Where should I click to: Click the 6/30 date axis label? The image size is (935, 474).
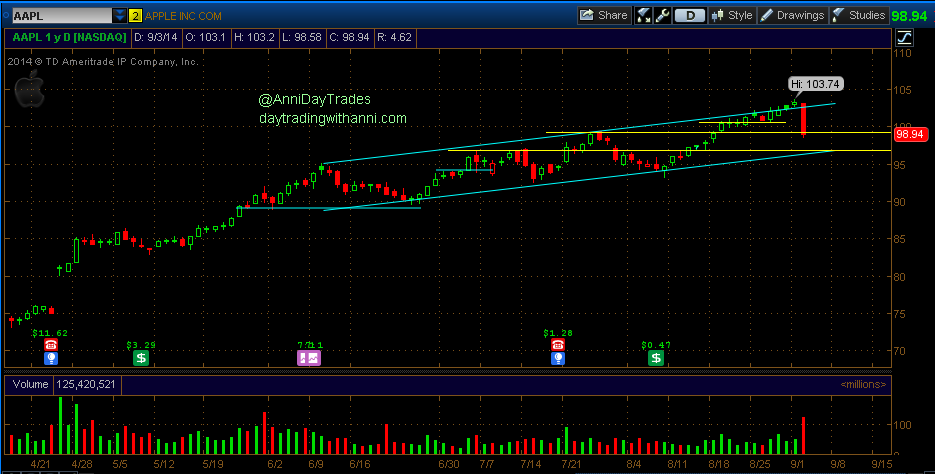coord(448,463)
